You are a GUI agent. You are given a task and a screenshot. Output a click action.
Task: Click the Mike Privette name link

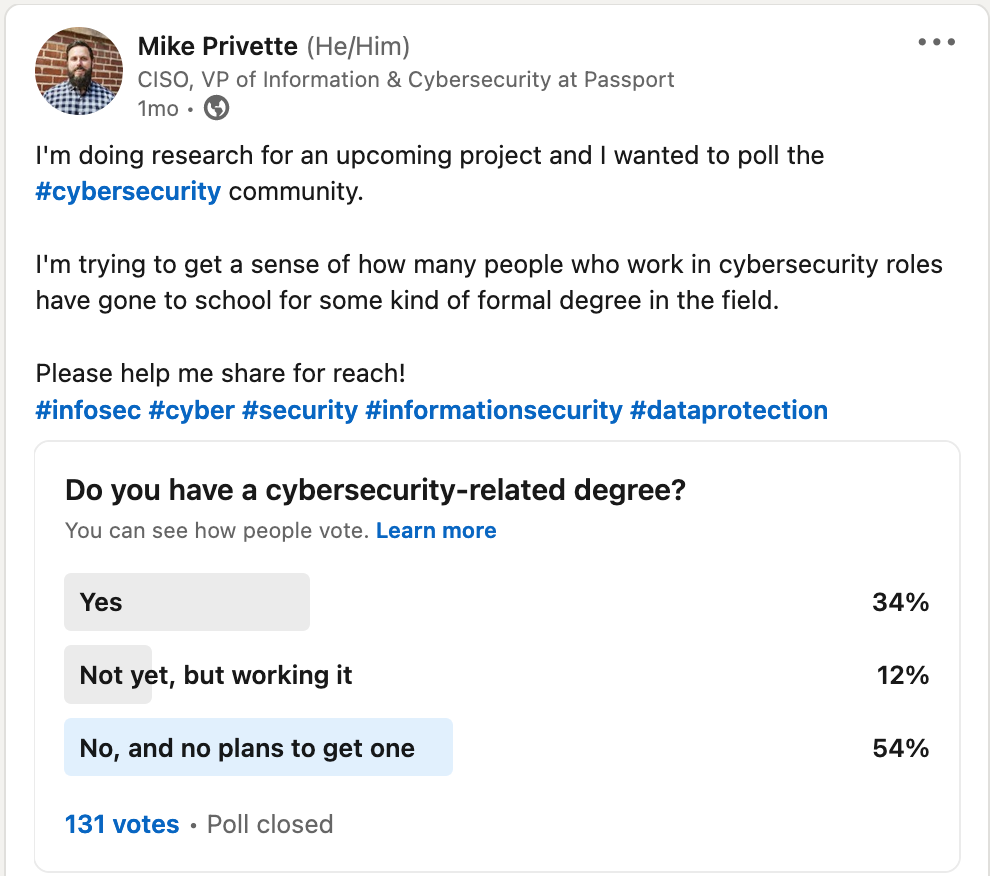coord(217,46)
